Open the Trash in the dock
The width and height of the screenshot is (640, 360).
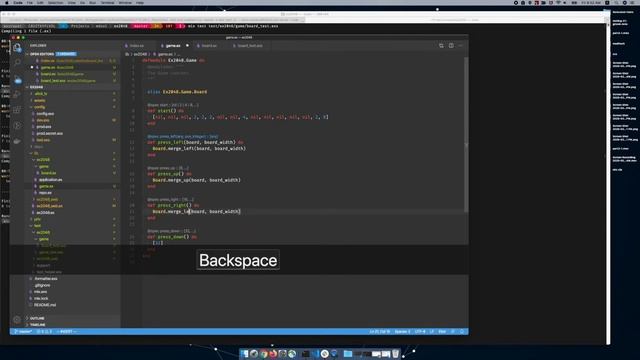[396, 353]
